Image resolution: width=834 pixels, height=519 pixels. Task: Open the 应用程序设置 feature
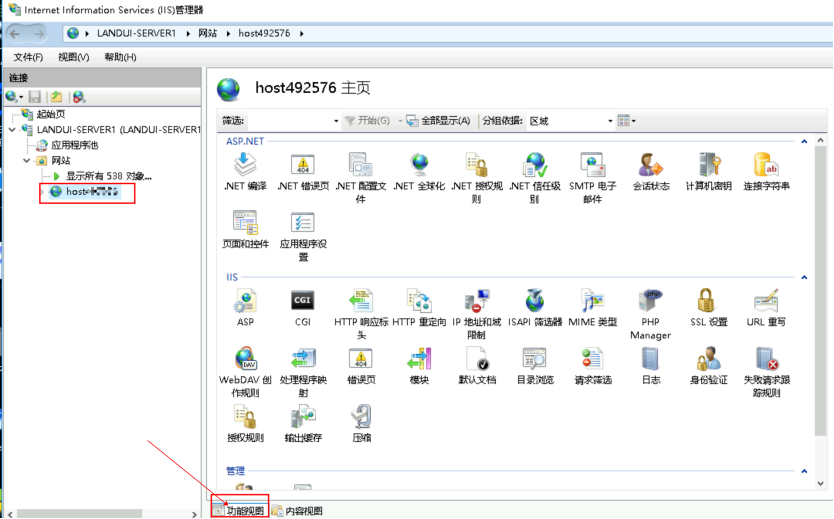click(303, 236)
